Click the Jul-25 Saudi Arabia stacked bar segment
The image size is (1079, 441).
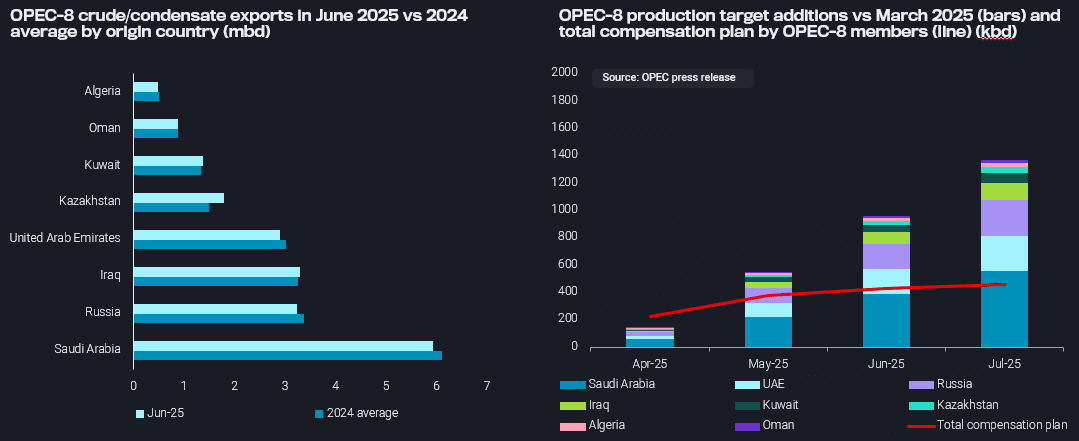1004,309
